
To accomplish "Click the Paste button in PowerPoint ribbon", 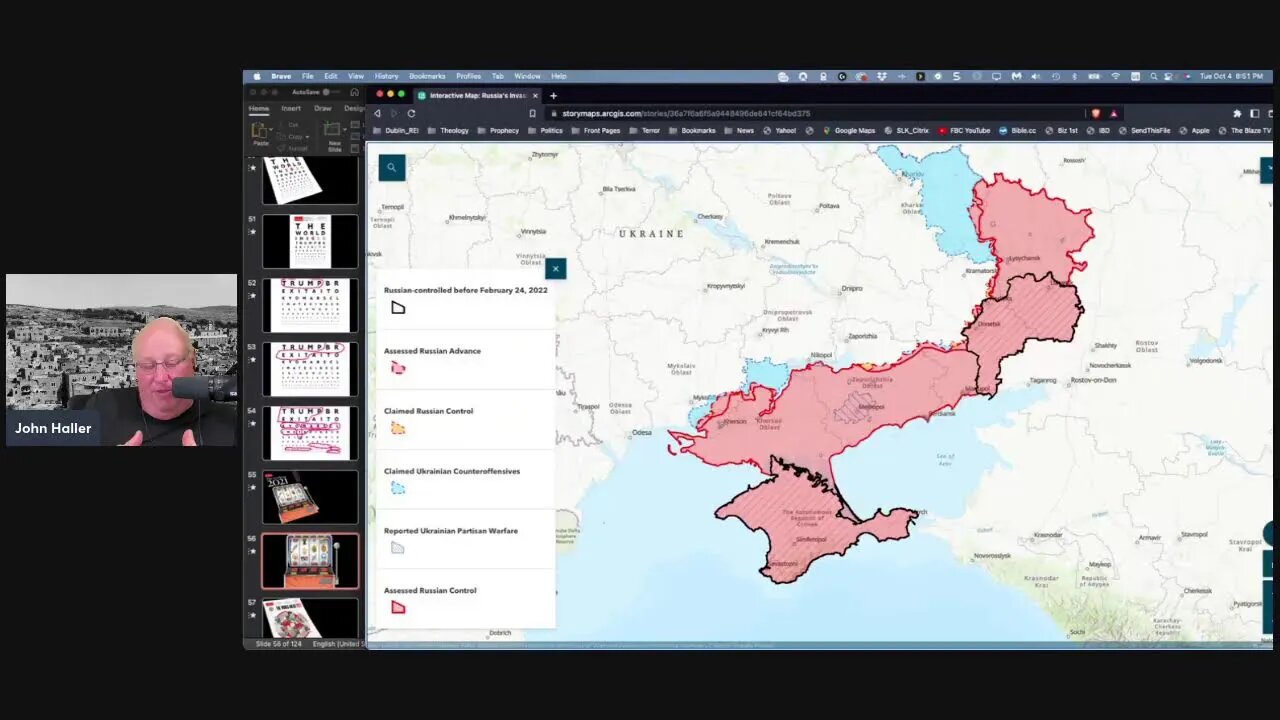I will coord(261,134).
